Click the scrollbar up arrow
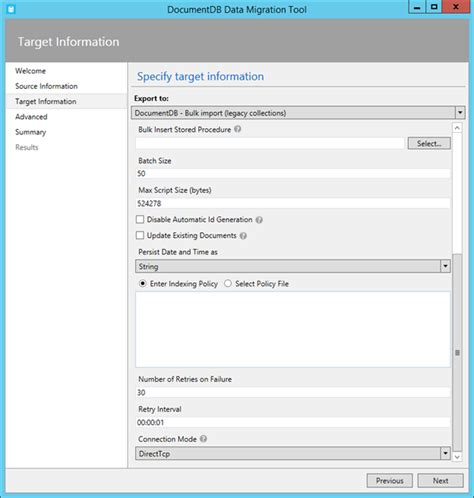Viewport: 474px width, 498px height. click(457, 128)
